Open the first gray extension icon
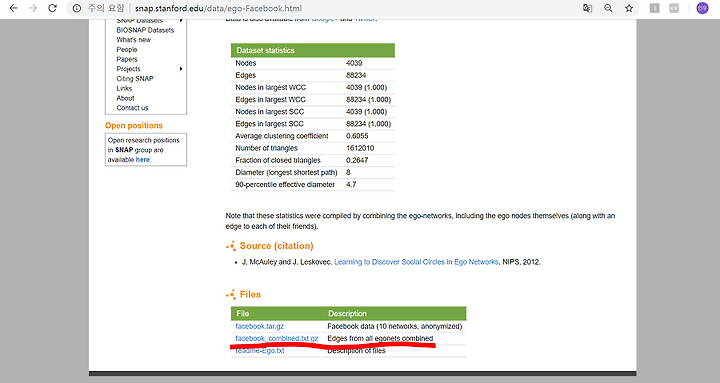720x383 pixels. pos(654,8)
